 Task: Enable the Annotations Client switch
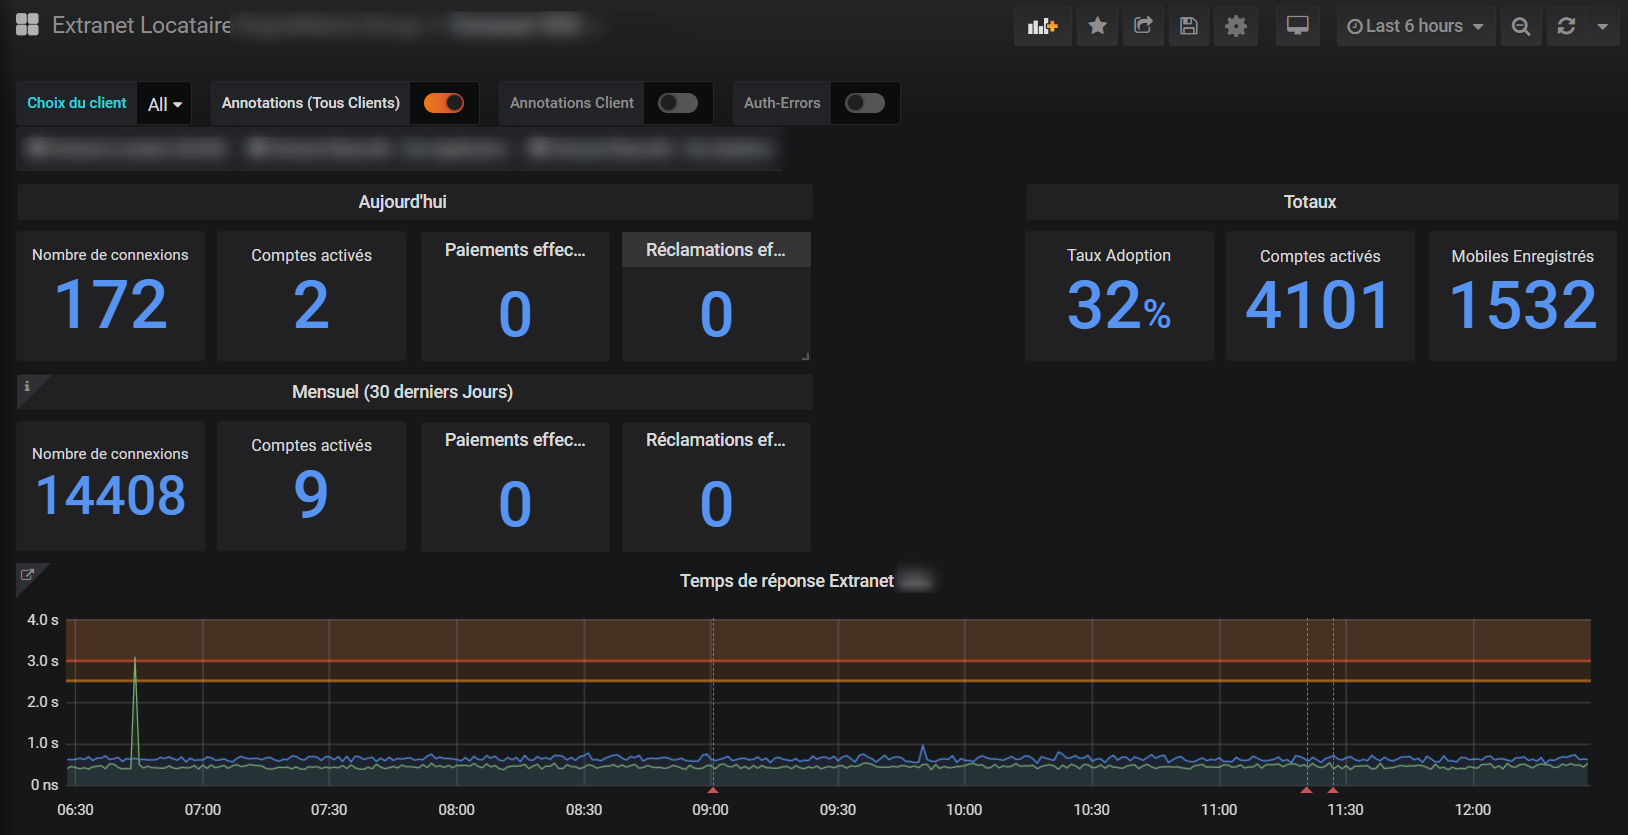[x=677, y=103]
